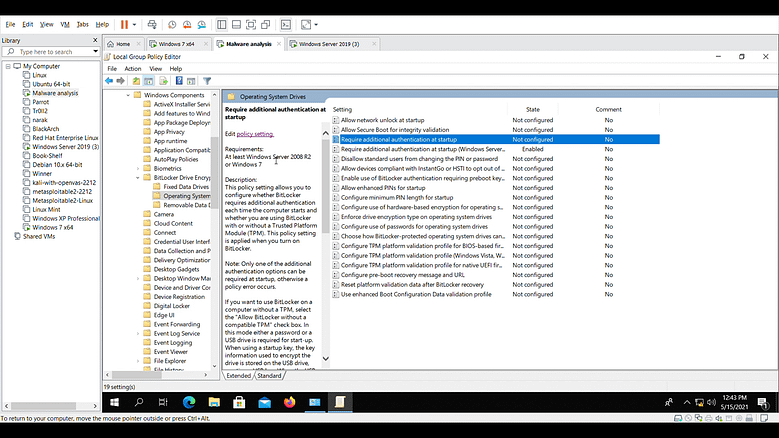Pause the virtual machine
The width and height of the screenshot is (779, 438).
[124, 24]
